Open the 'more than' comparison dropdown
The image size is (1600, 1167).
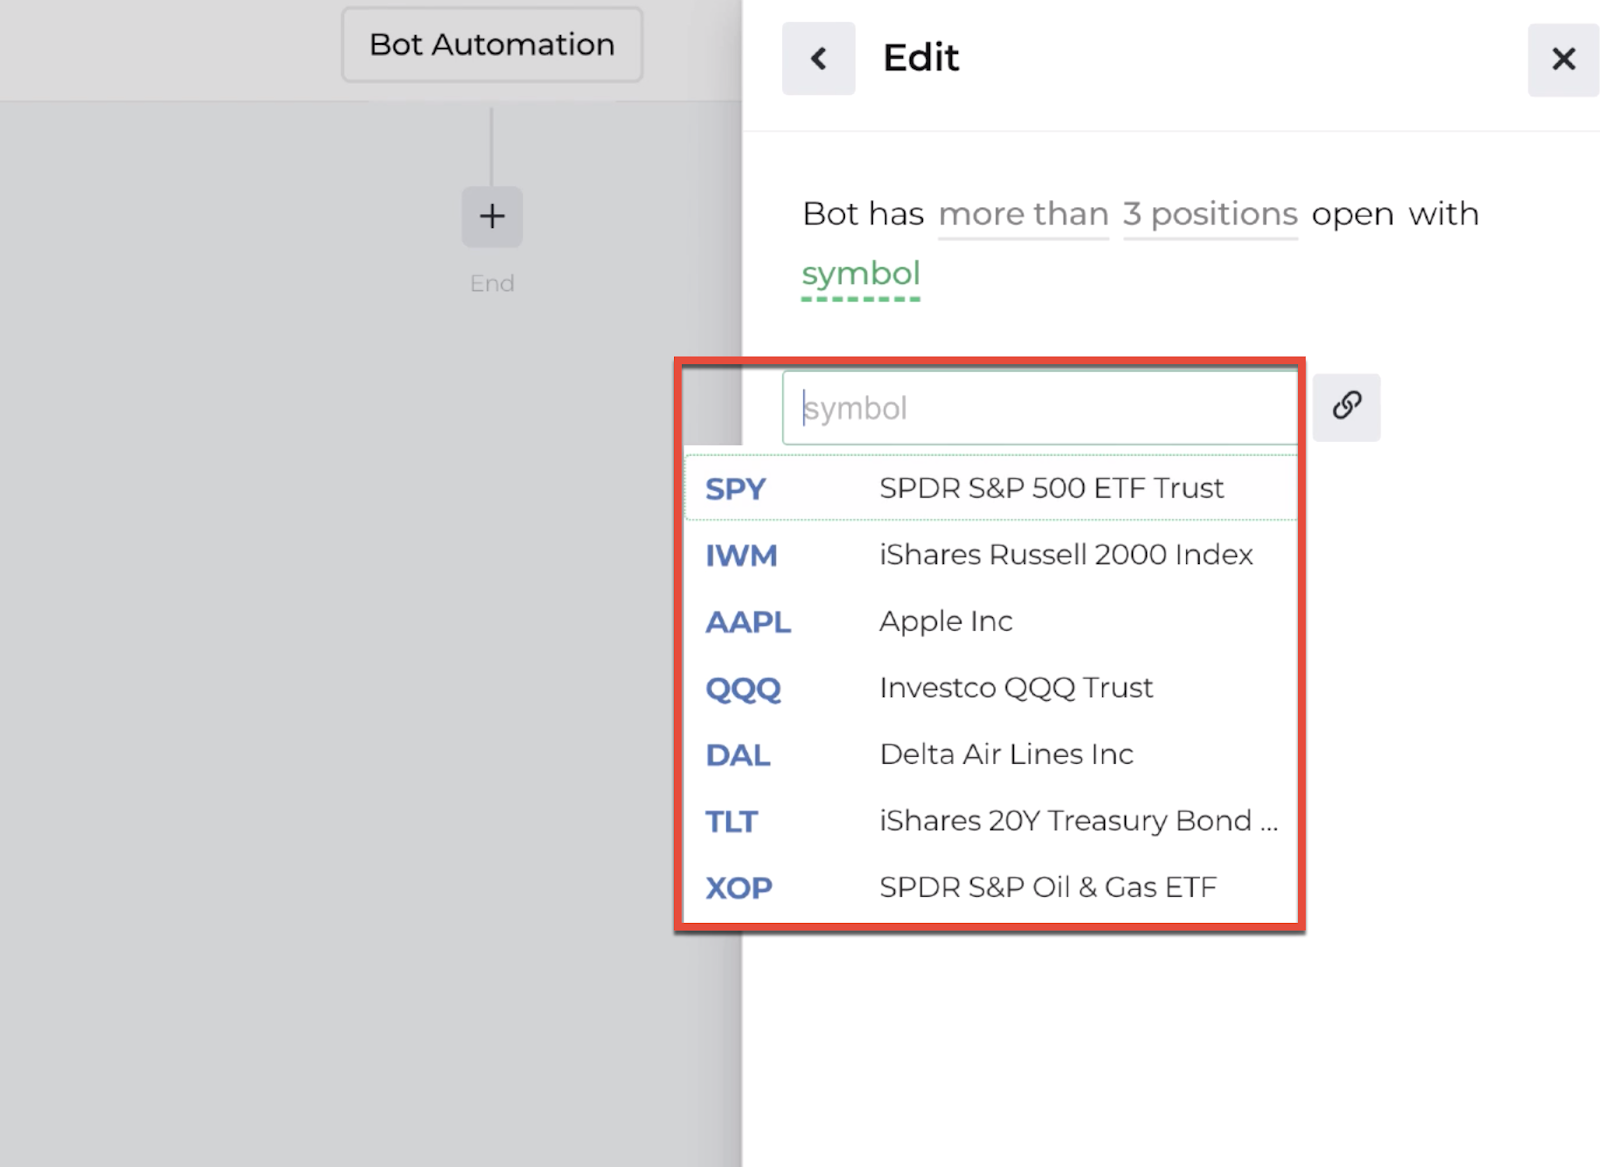[x=1023, y=214]
